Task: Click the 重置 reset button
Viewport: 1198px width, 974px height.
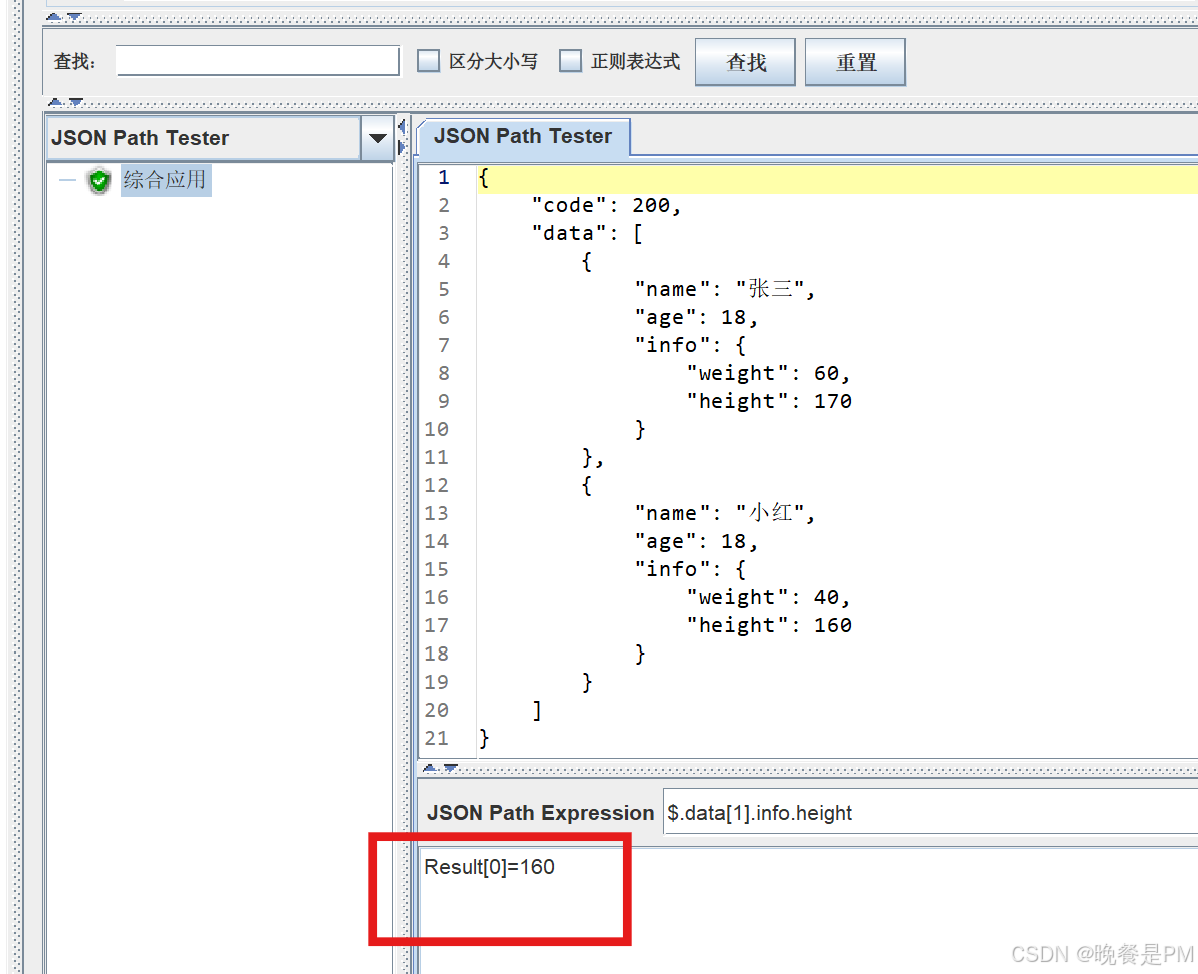Action: tap(855, 62)
